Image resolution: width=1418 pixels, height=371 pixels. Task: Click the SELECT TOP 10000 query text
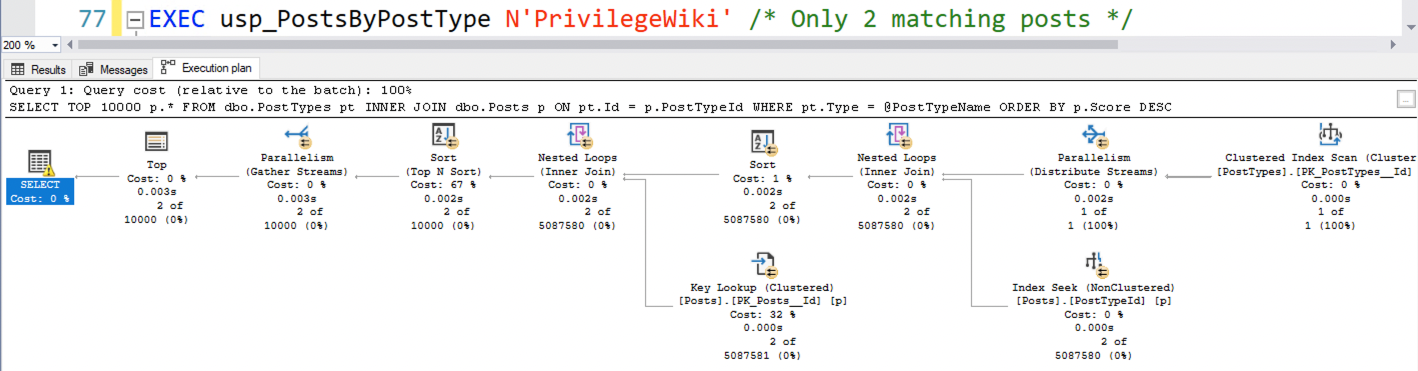click(x=589, y=106)
